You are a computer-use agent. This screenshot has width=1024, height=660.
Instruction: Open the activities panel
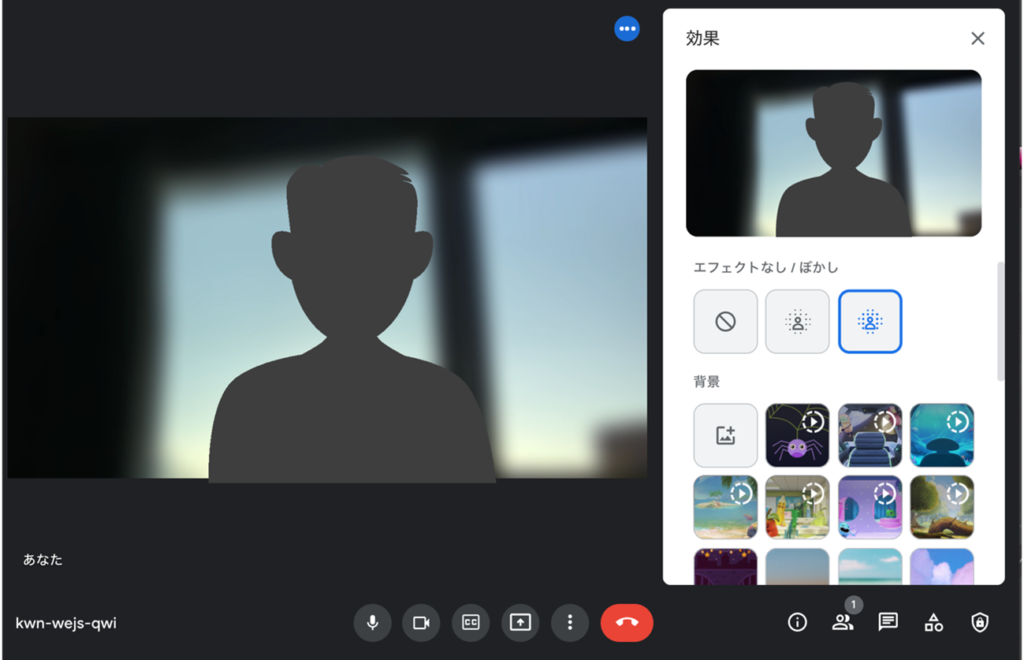933,622
